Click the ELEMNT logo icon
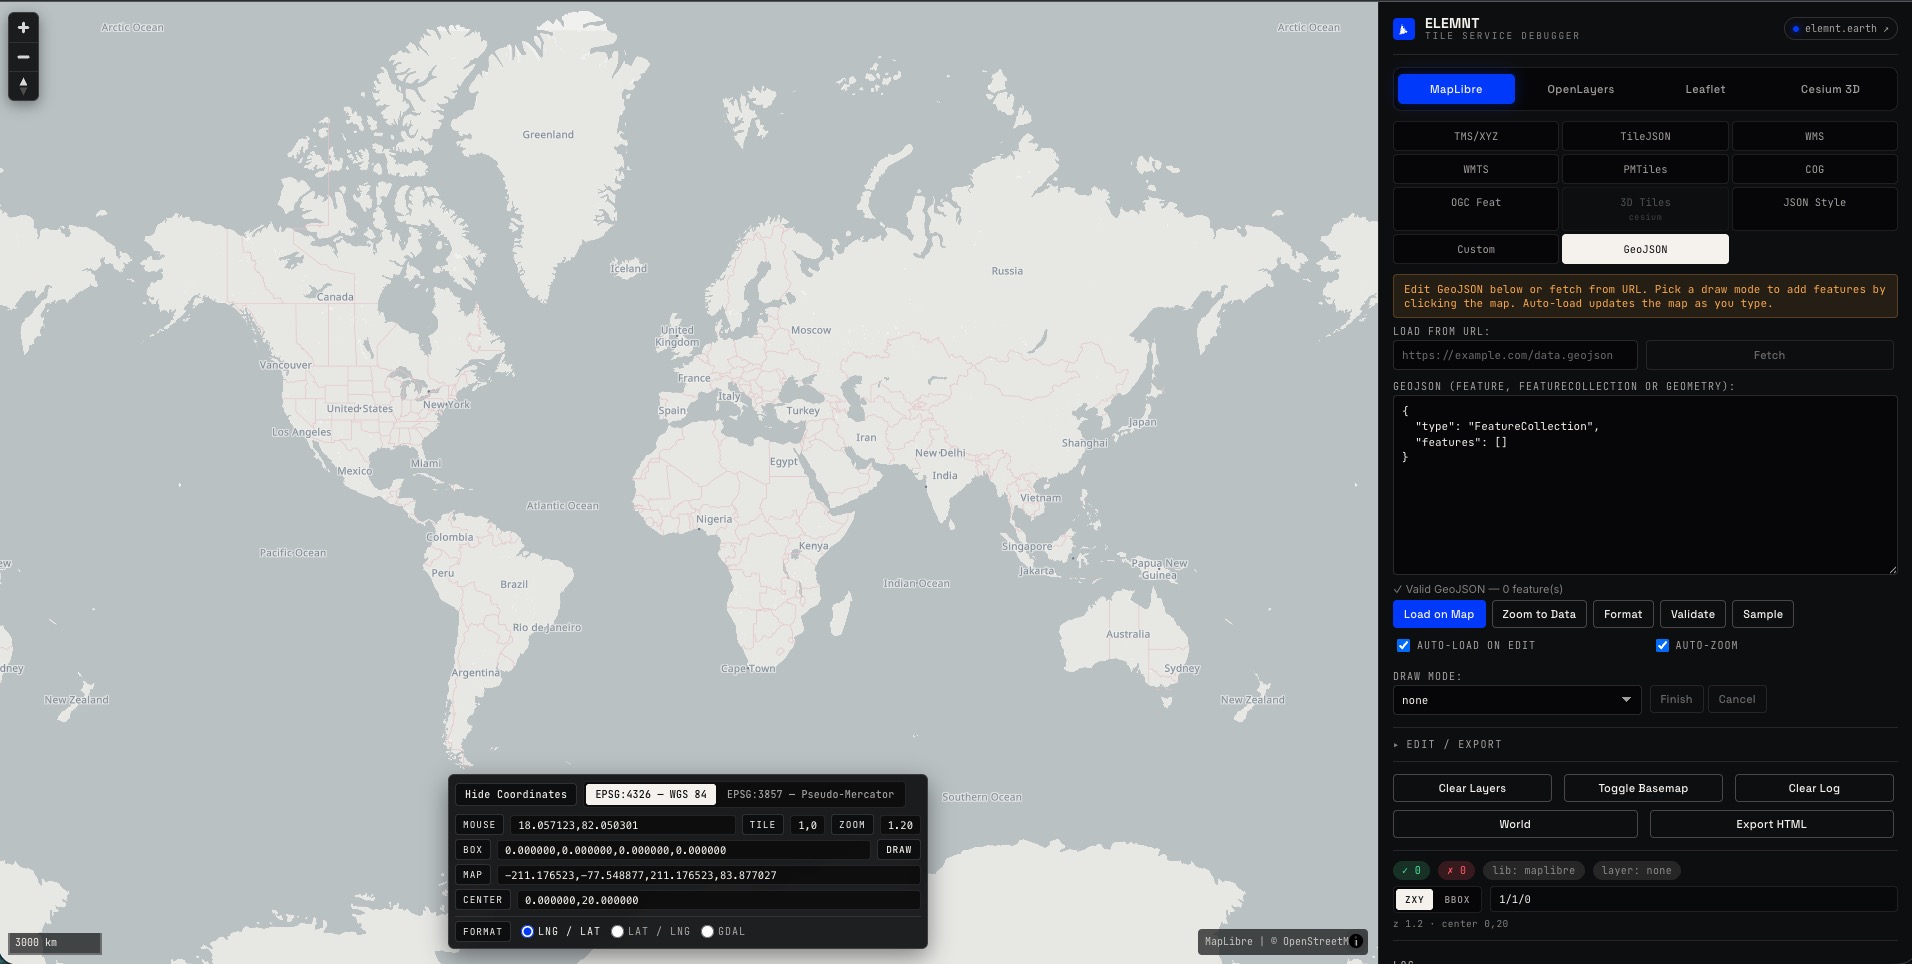The image size is (1912, 964). pyautogui.click(x=1404, y=29)
